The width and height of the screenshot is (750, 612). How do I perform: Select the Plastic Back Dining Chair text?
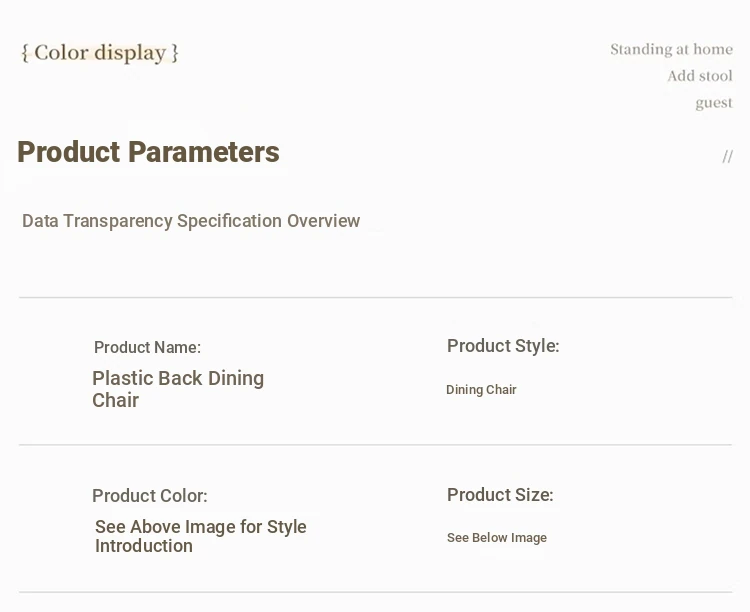coord(177,389)
